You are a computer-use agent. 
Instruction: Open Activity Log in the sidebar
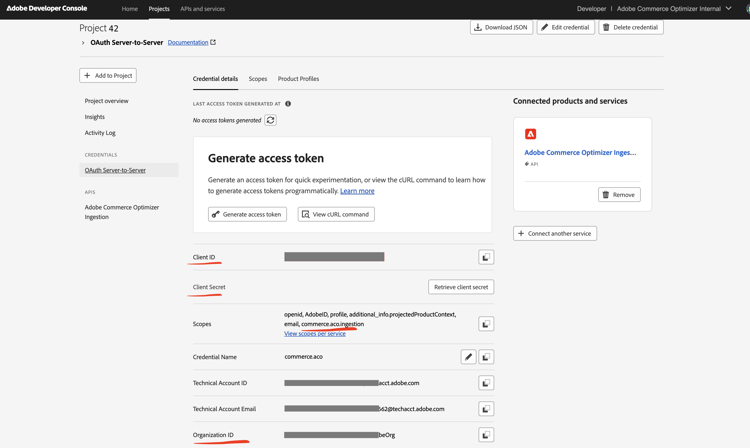click(x=100, y=133)
